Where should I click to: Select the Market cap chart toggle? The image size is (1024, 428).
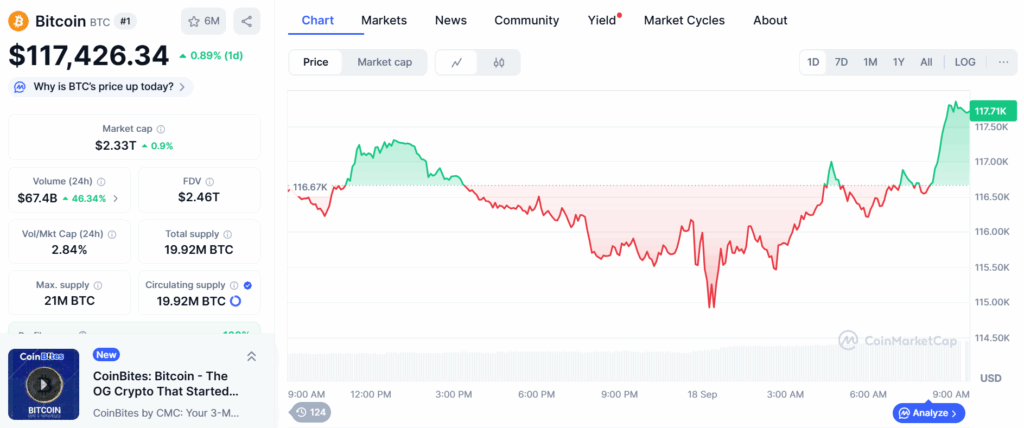(x=385, y=63)
